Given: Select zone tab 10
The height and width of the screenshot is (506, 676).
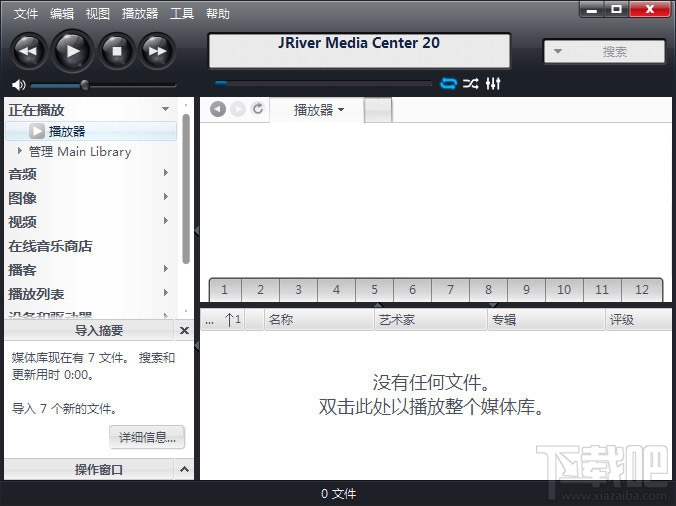Looking at the screenshot, I should (564, 290).
